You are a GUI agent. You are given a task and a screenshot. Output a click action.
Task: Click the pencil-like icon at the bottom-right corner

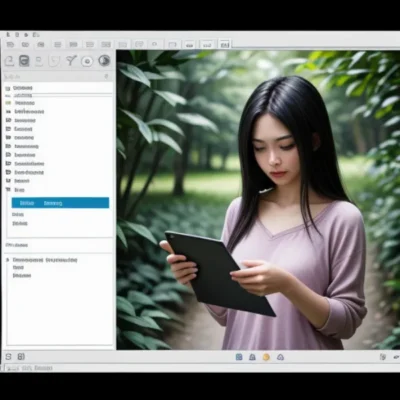point(396,357)
